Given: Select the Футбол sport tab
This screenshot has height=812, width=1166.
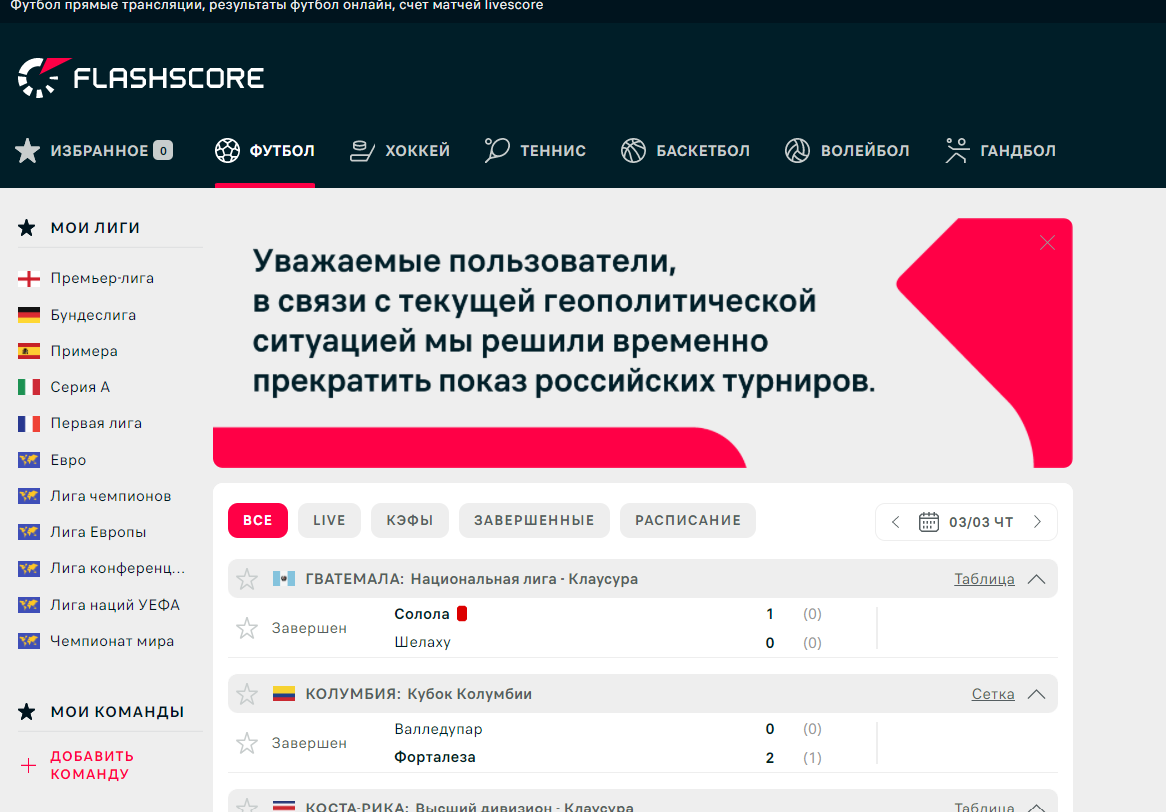Looking at the screenshot, I should point(265,150).
